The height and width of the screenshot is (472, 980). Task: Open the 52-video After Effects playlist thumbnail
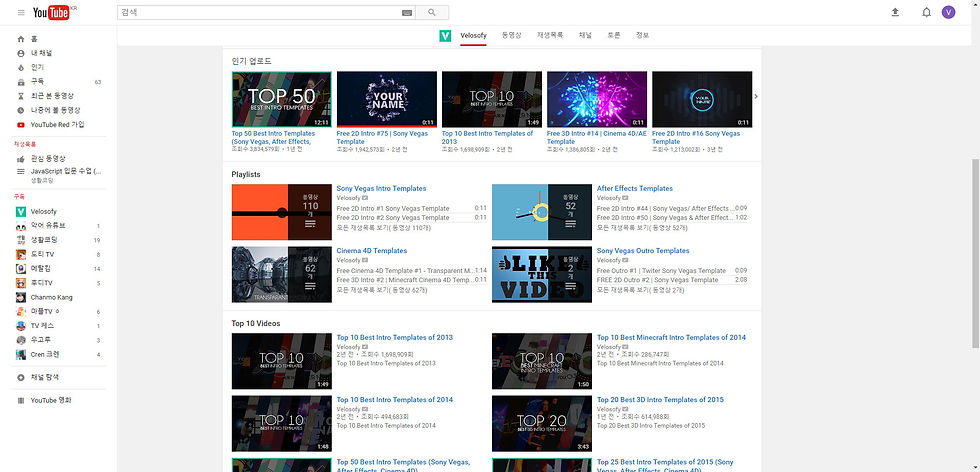(x=541, y=212)
